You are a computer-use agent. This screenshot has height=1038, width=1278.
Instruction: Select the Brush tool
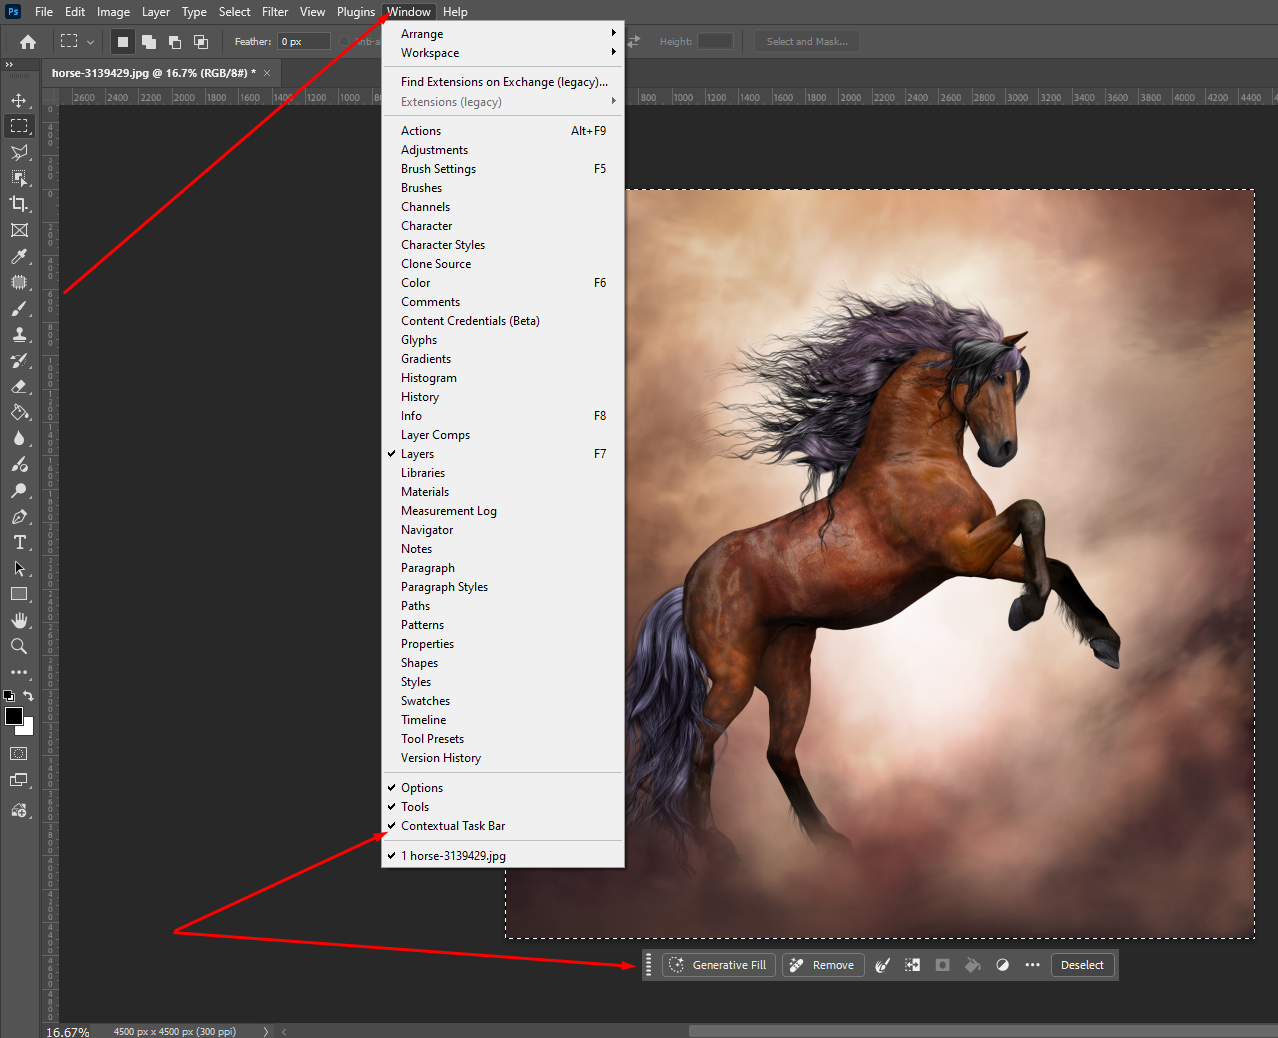coord(19,308)
